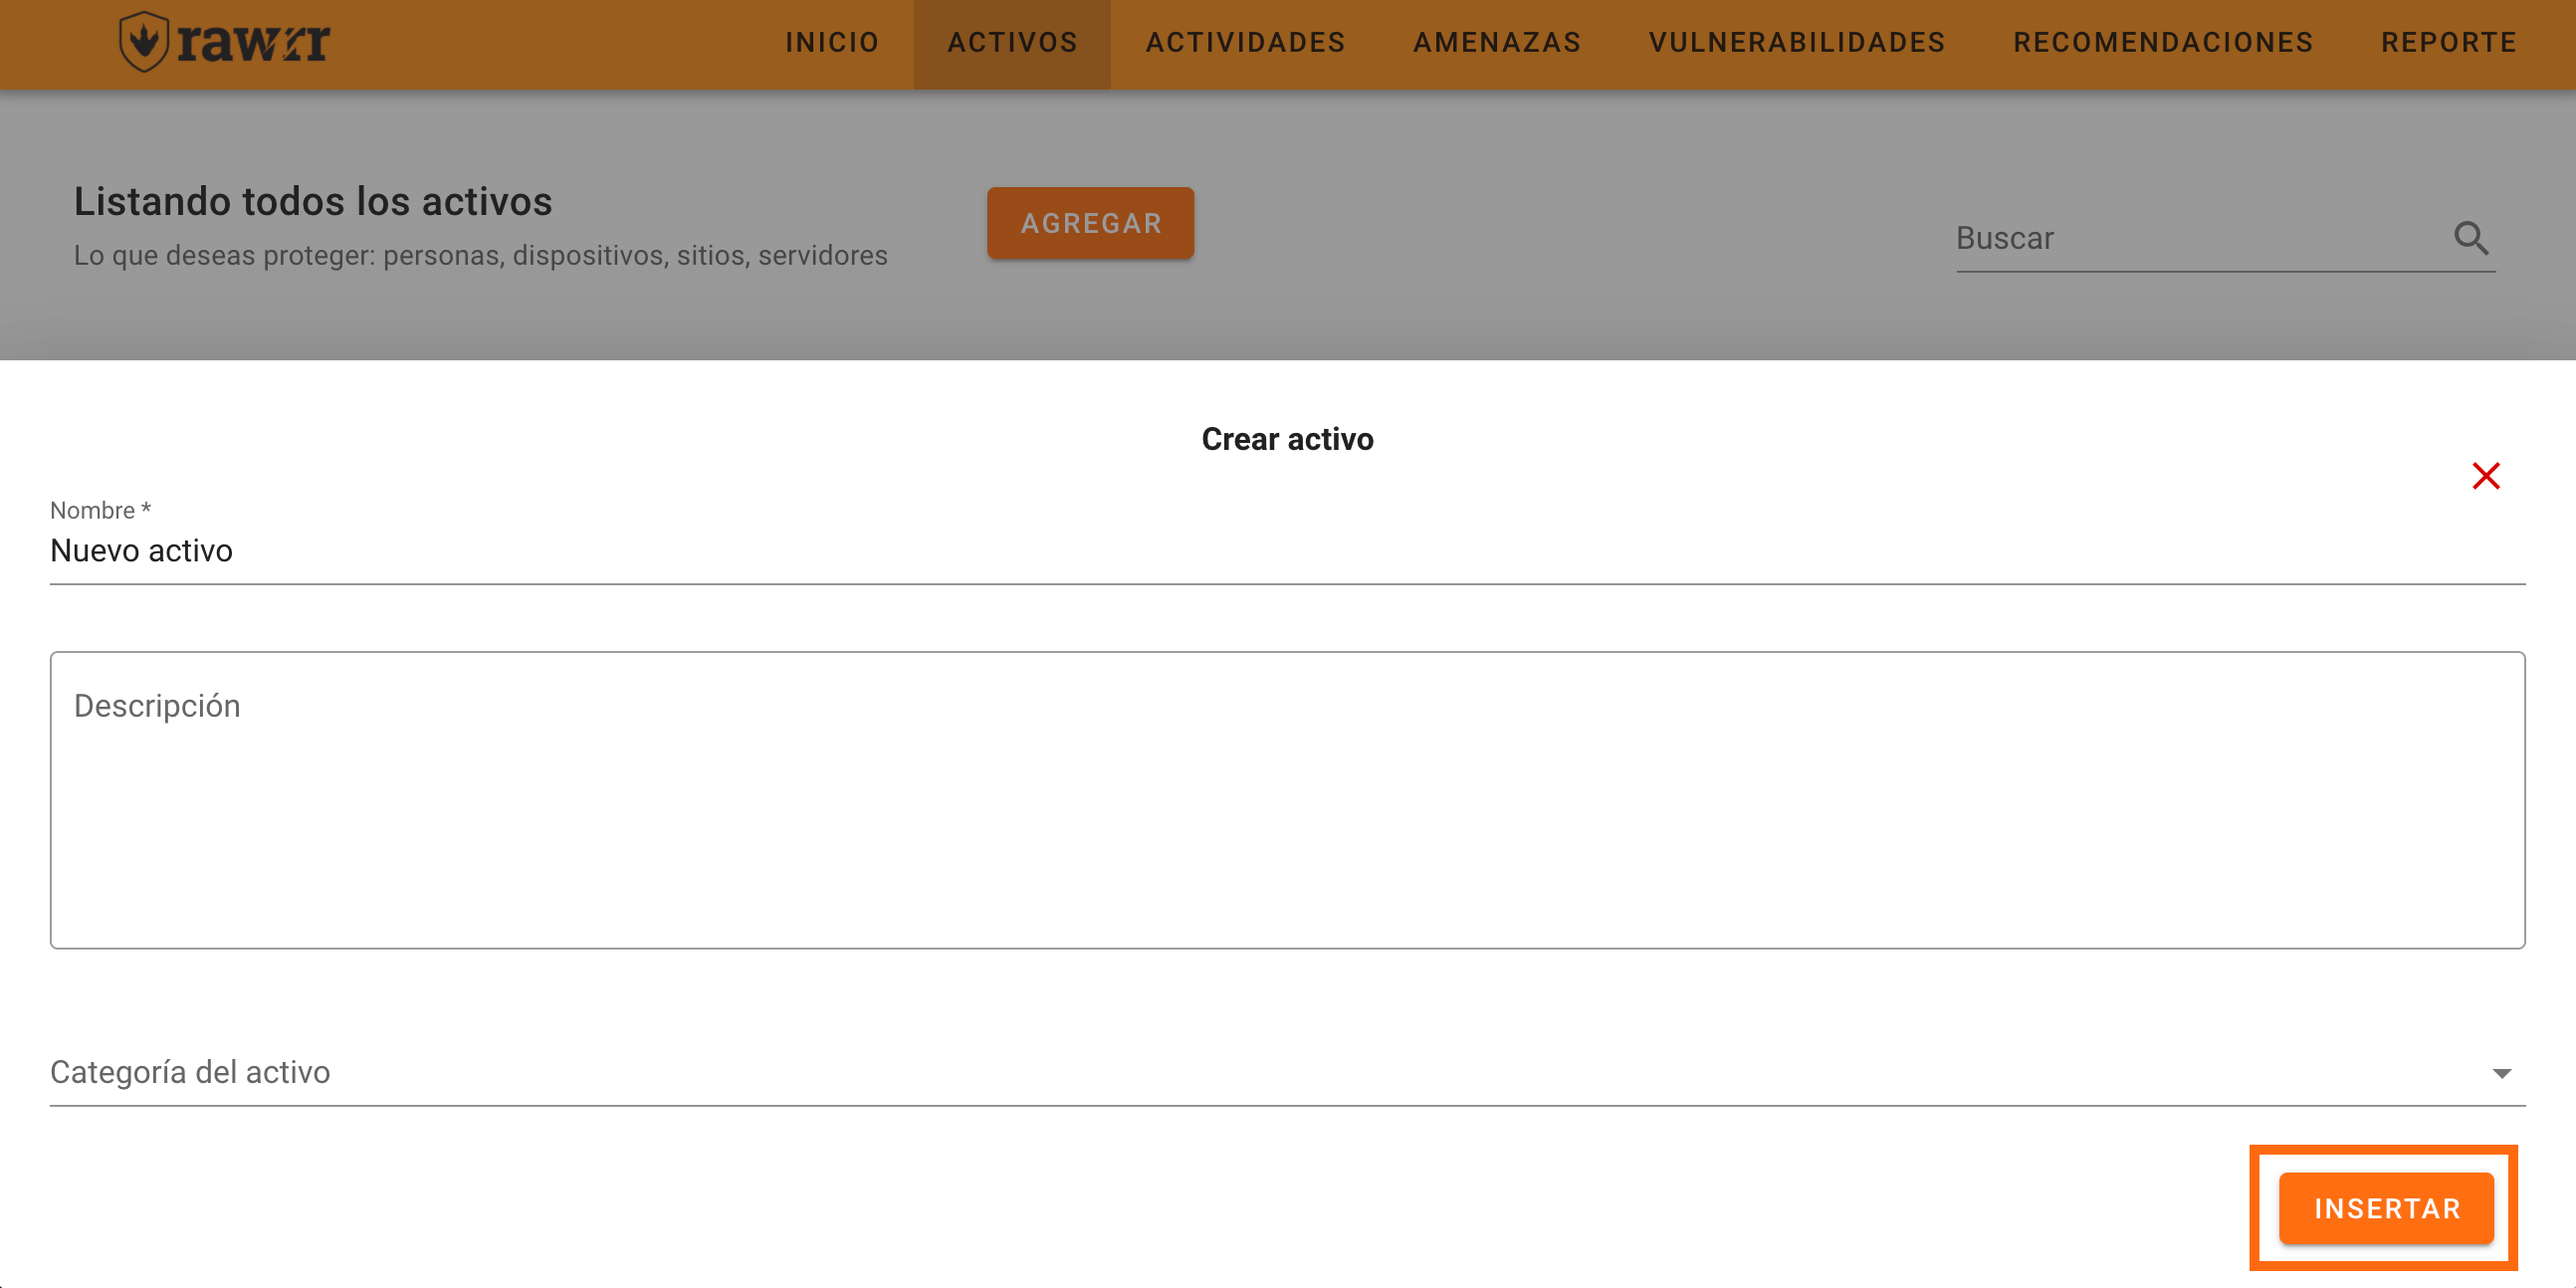Click the magnifying glass search icon
The height and width of the screenshot is (1288, 2576).
2470,238
